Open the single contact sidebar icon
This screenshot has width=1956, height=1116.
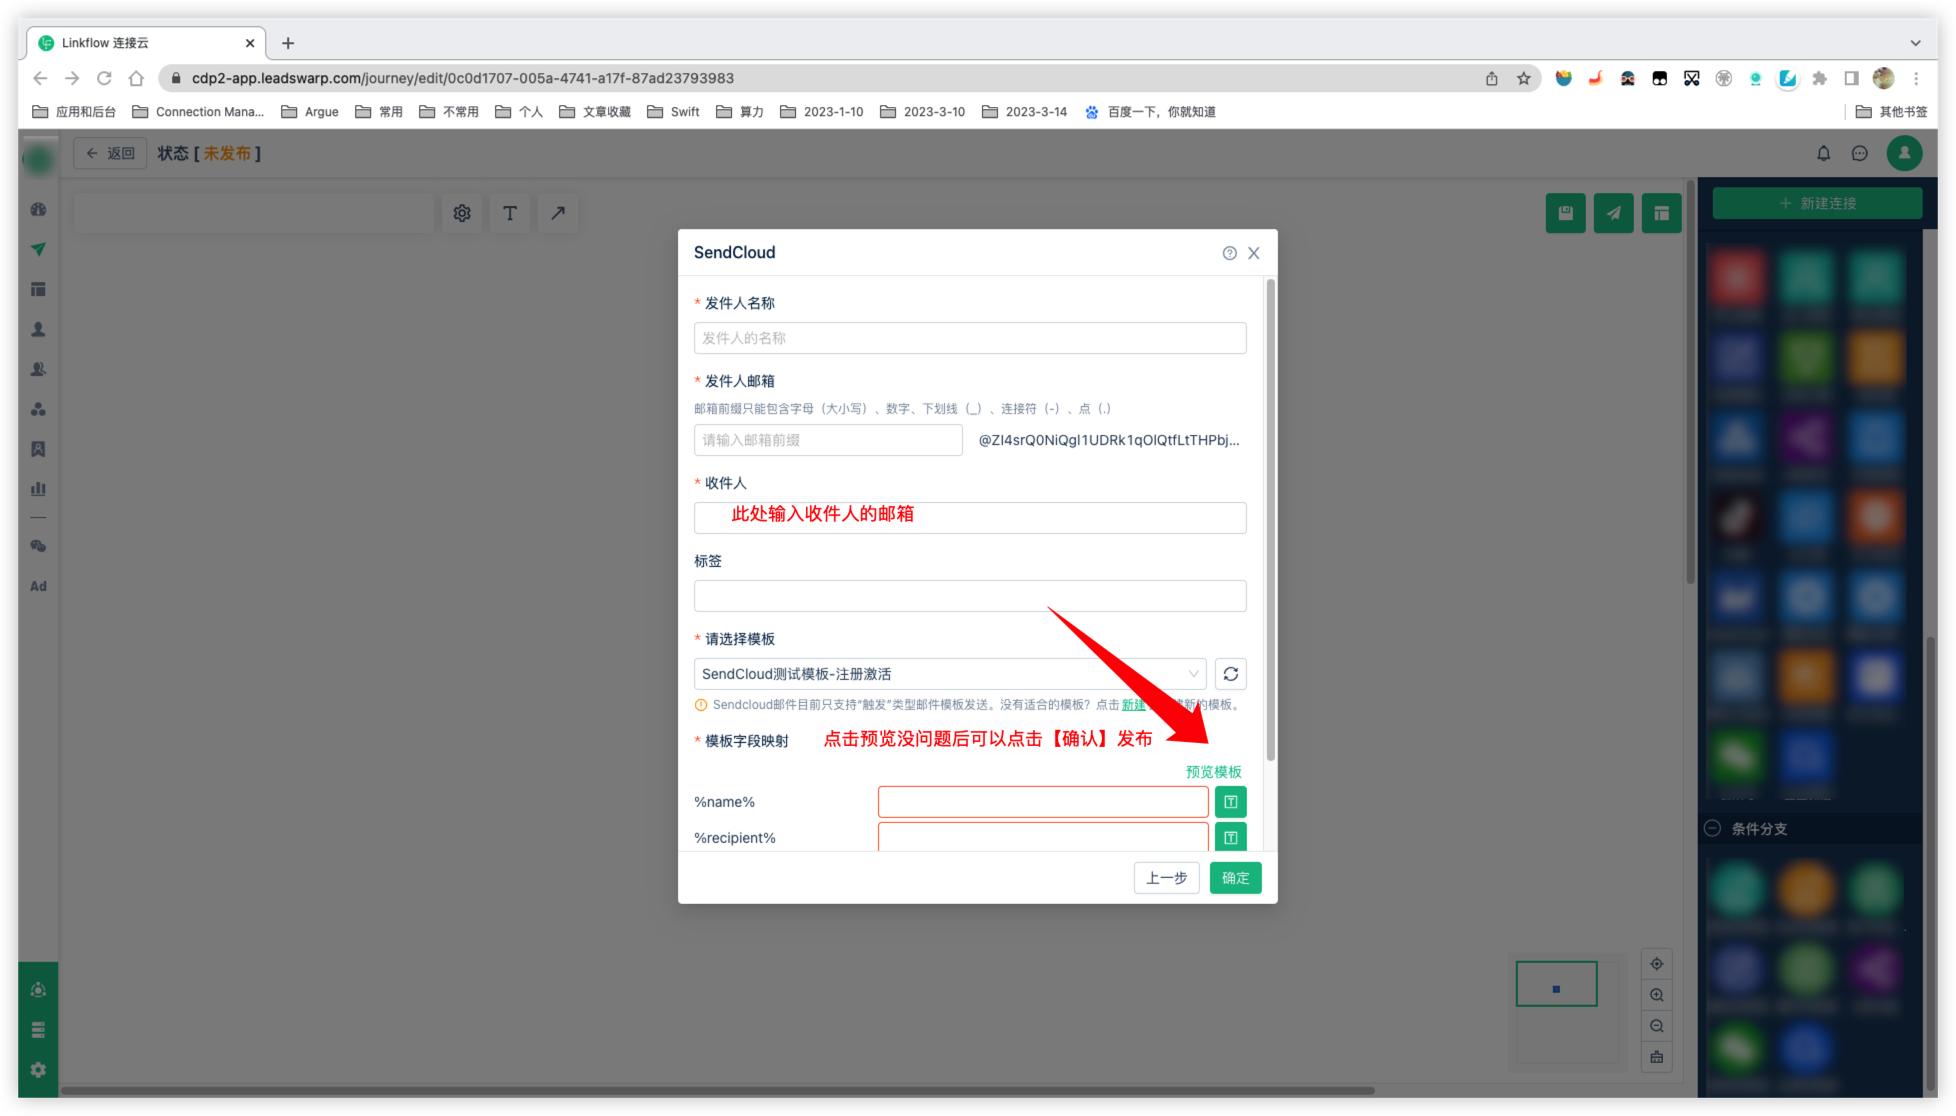[x=38, y=330]
